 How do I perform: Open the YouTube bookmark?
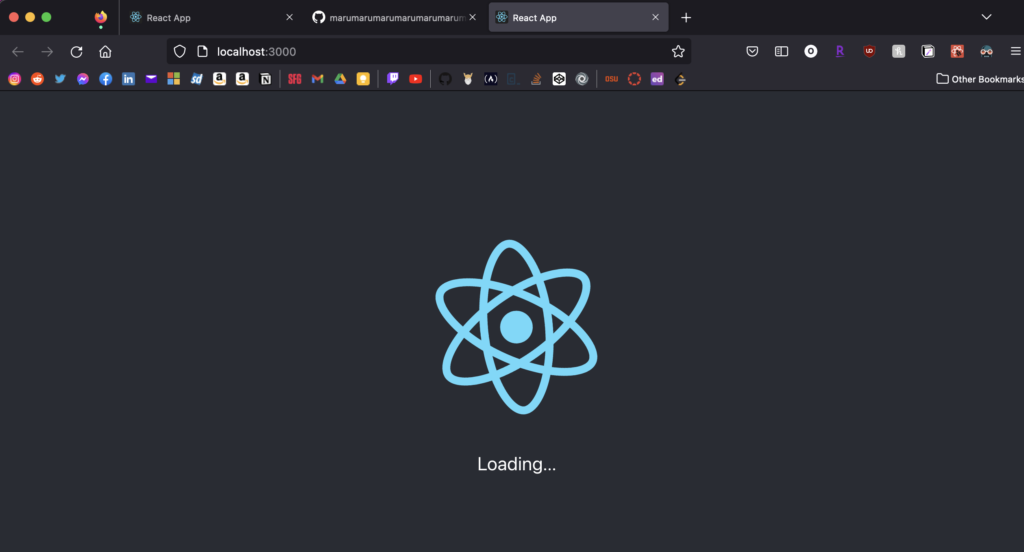[x=415, y=79]
